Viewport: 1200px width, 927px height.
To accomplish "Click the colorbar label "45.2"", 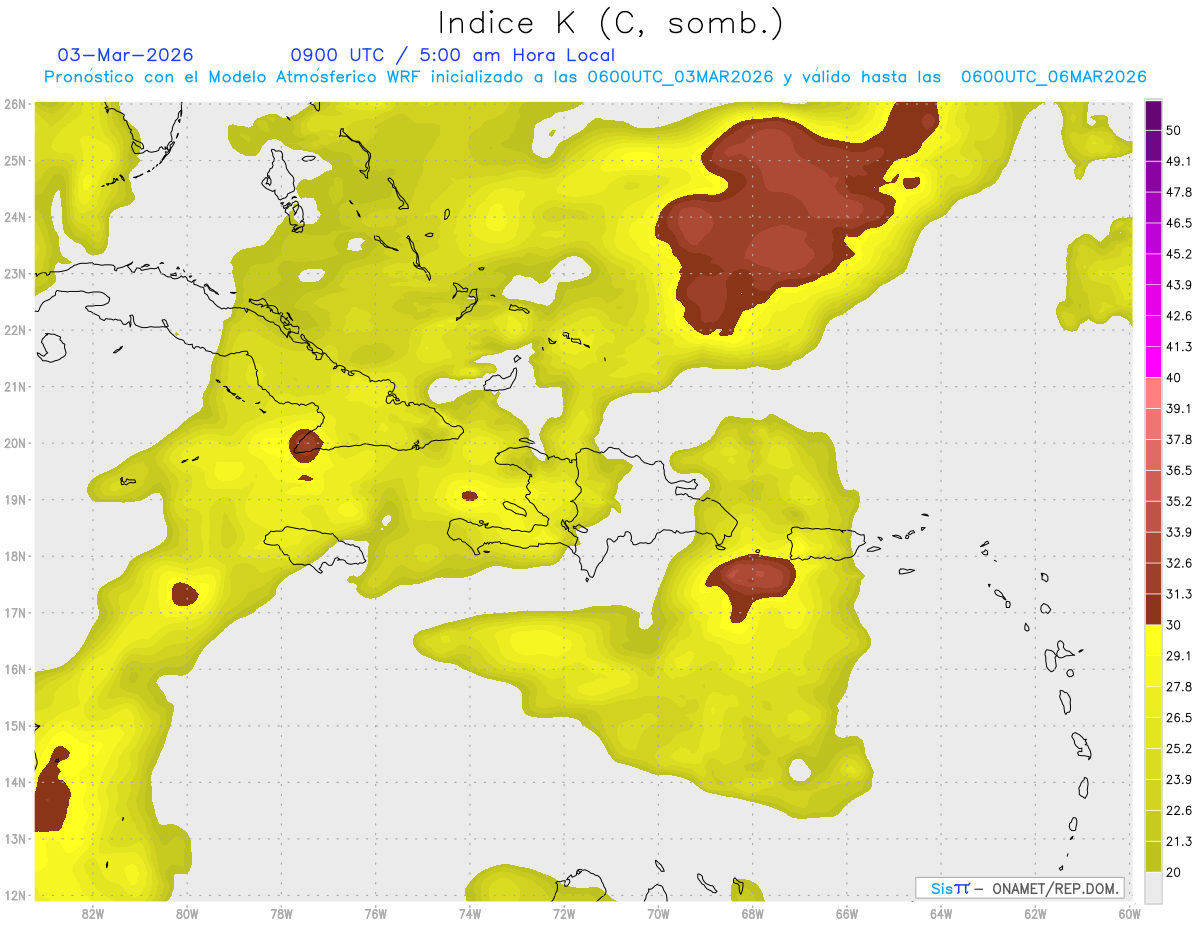I will click(1179, 254).
